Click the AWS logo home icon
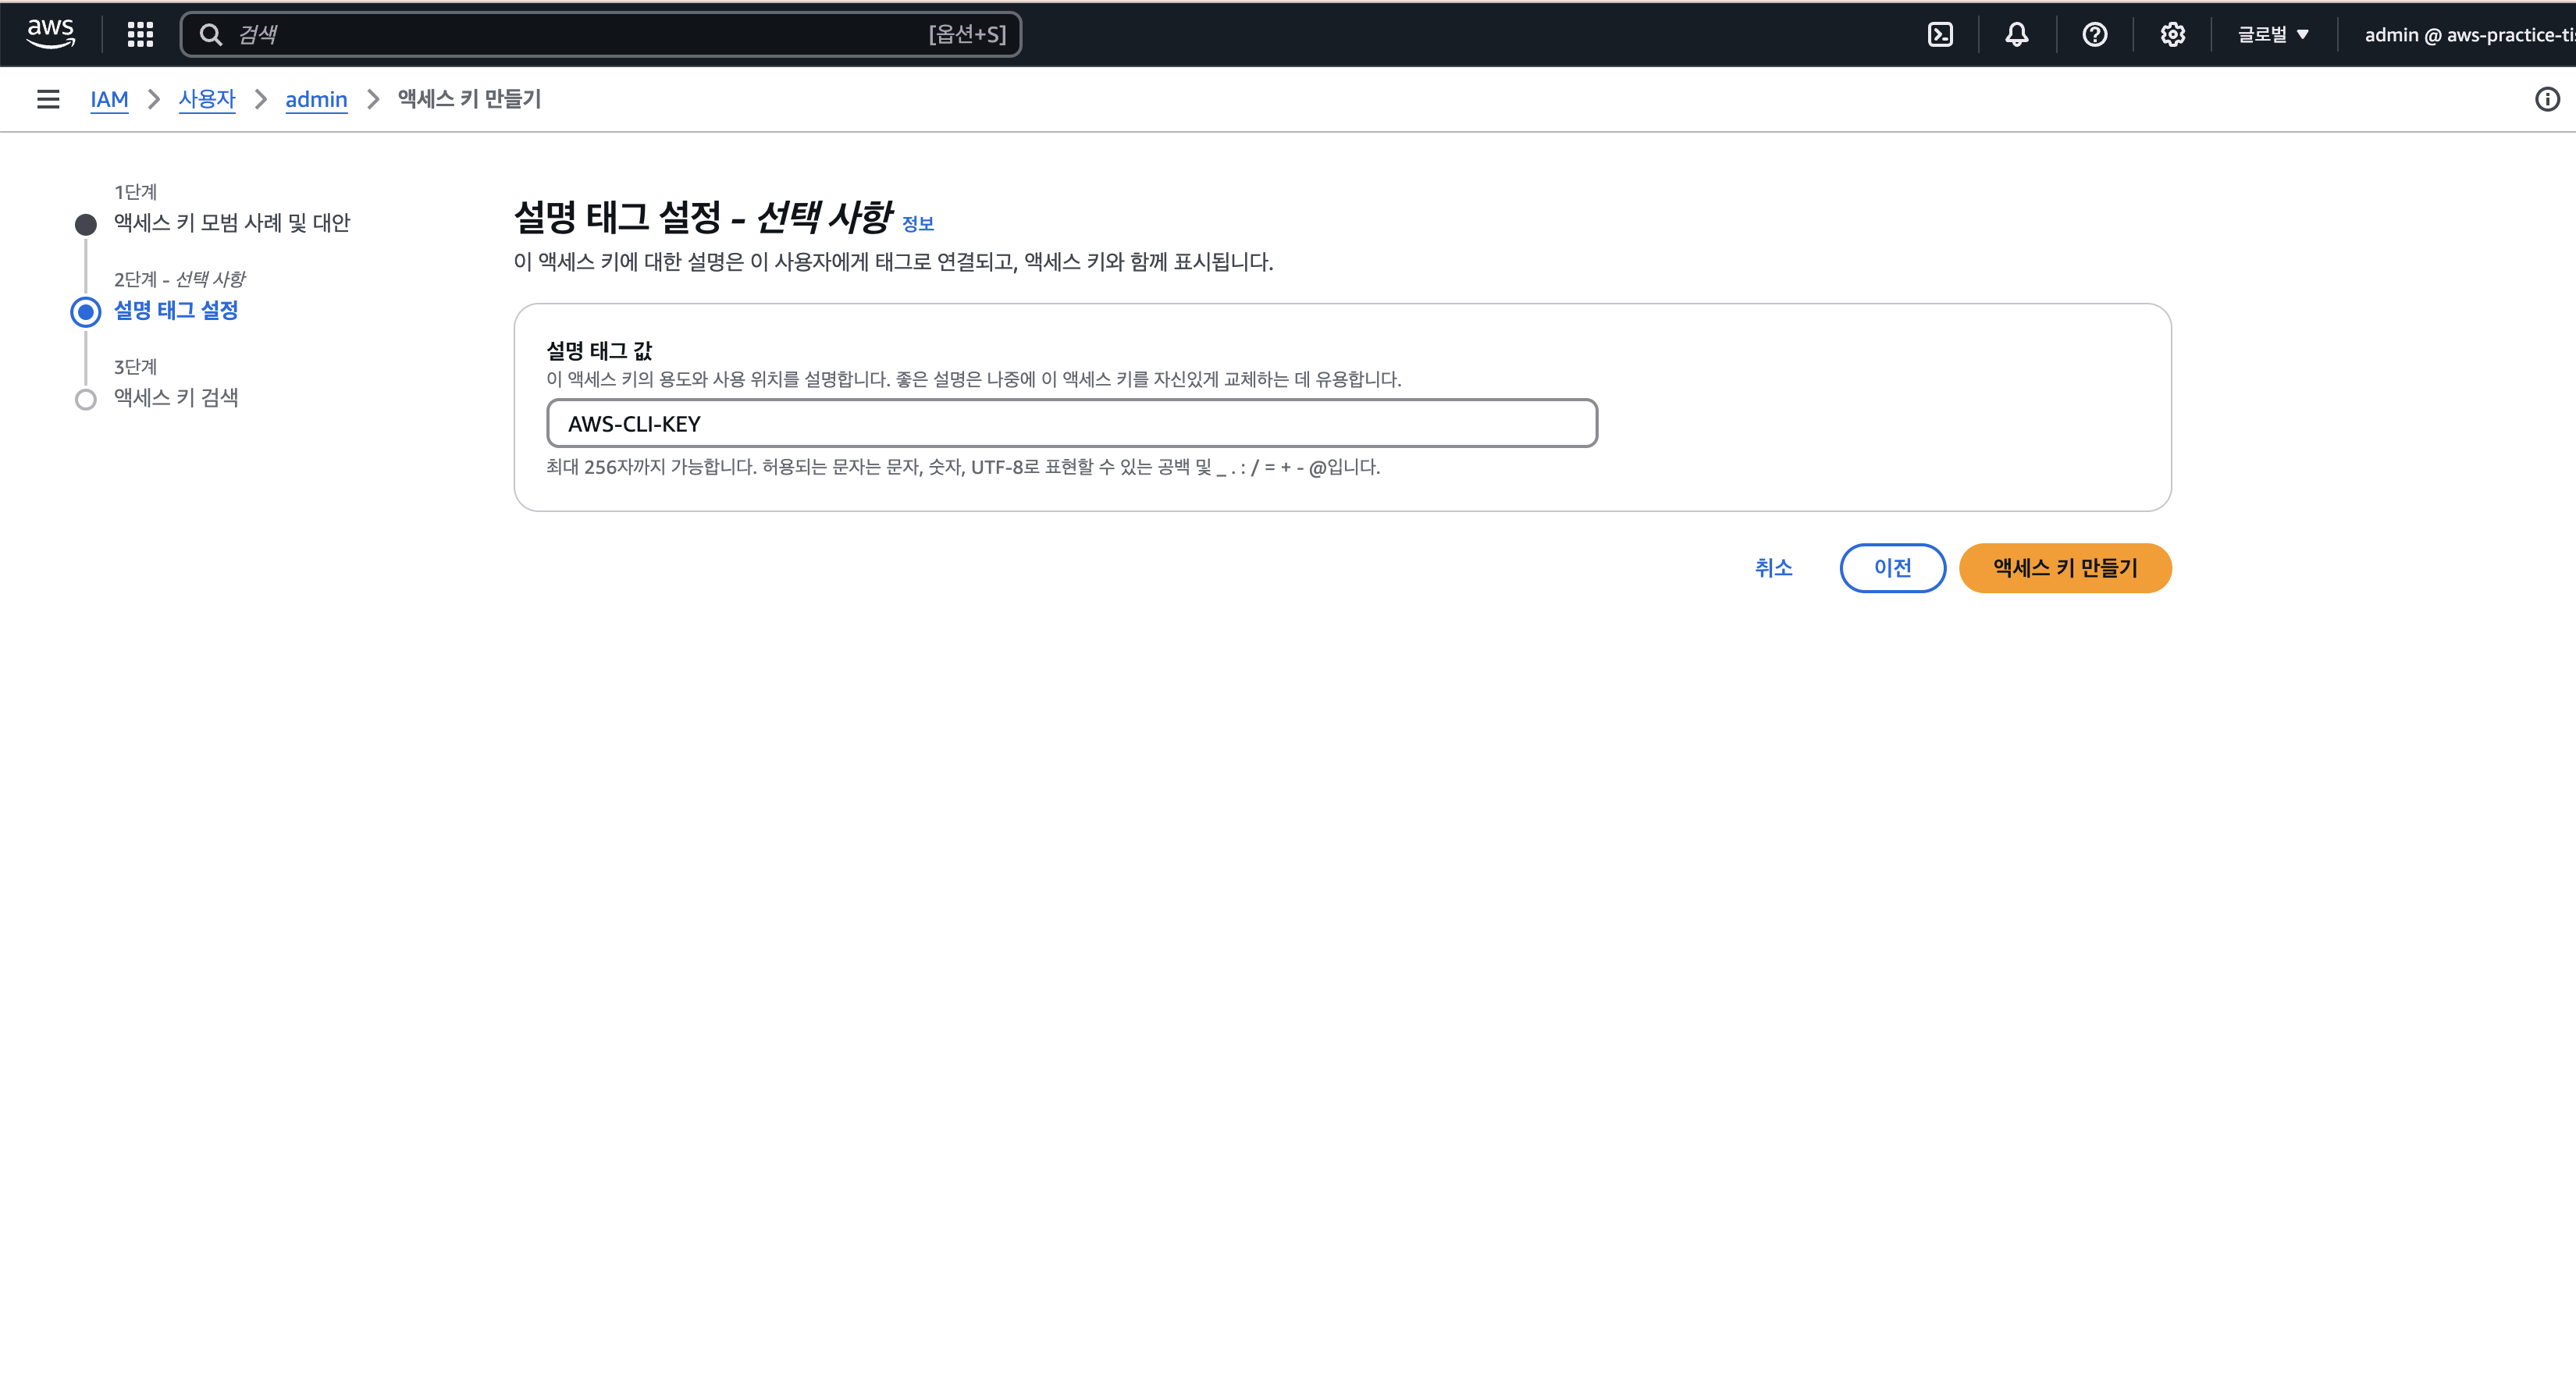Image resolution: width=2576 pixels, height=1380 pixels. [x=50, y=33]
